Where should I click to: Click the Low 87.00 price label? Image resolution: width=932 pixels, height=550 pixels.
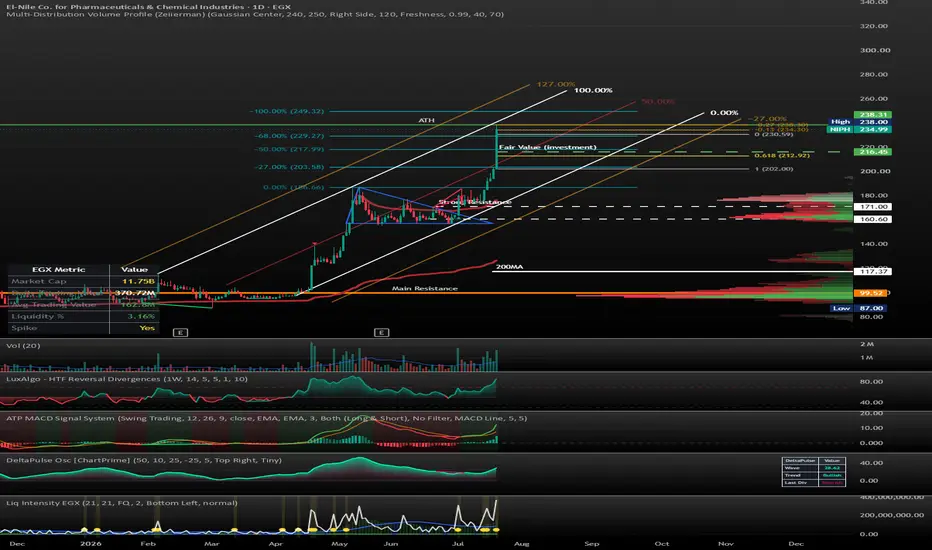click(859, 308)
